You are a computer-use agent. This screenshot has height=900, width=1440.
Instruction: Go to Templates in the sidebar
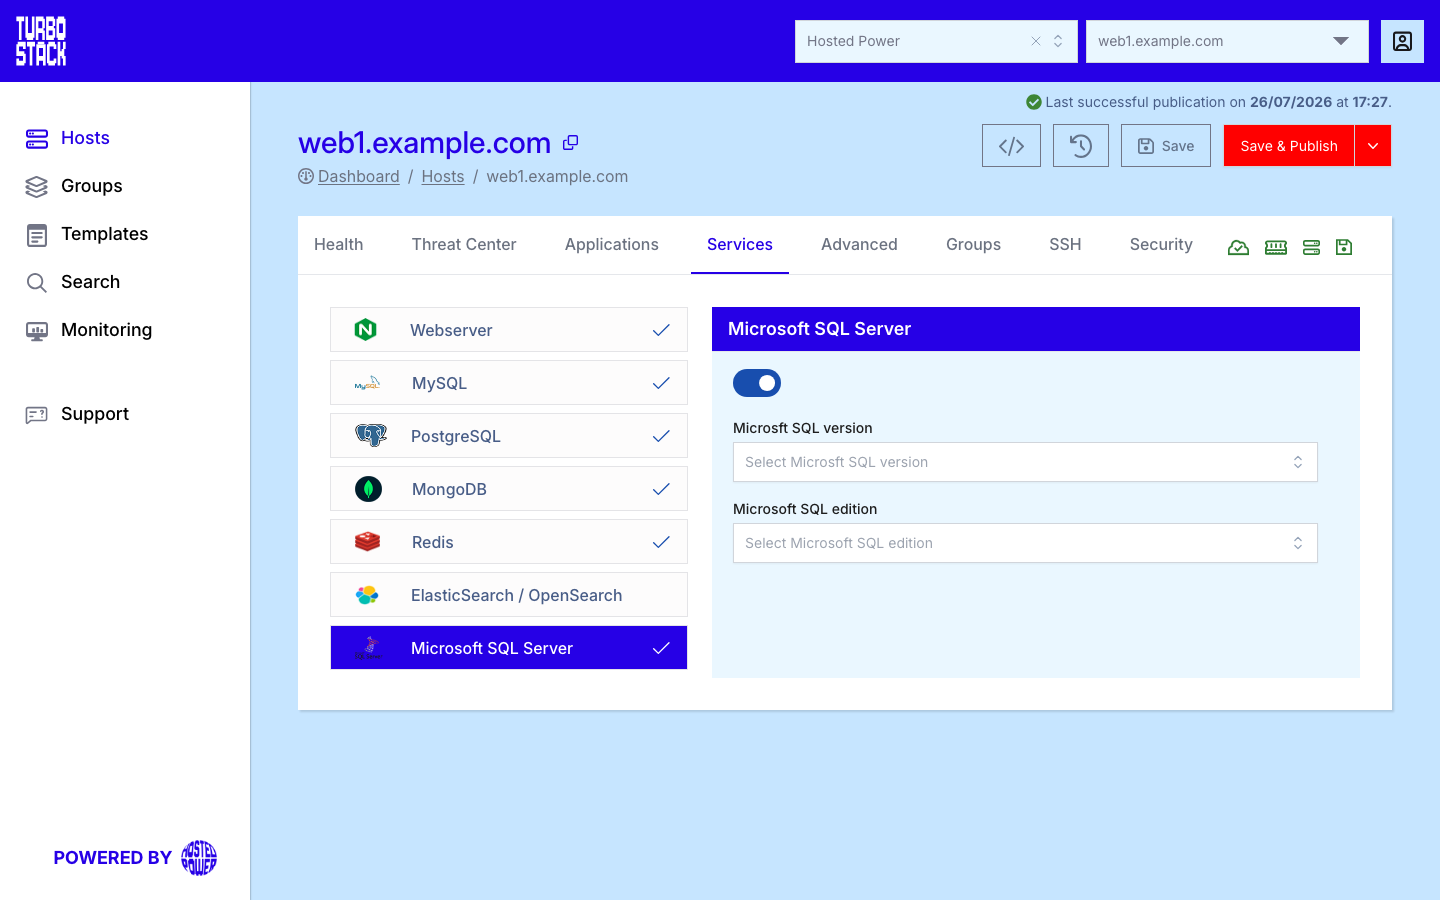pyautogui.click(x=87, y=234)
